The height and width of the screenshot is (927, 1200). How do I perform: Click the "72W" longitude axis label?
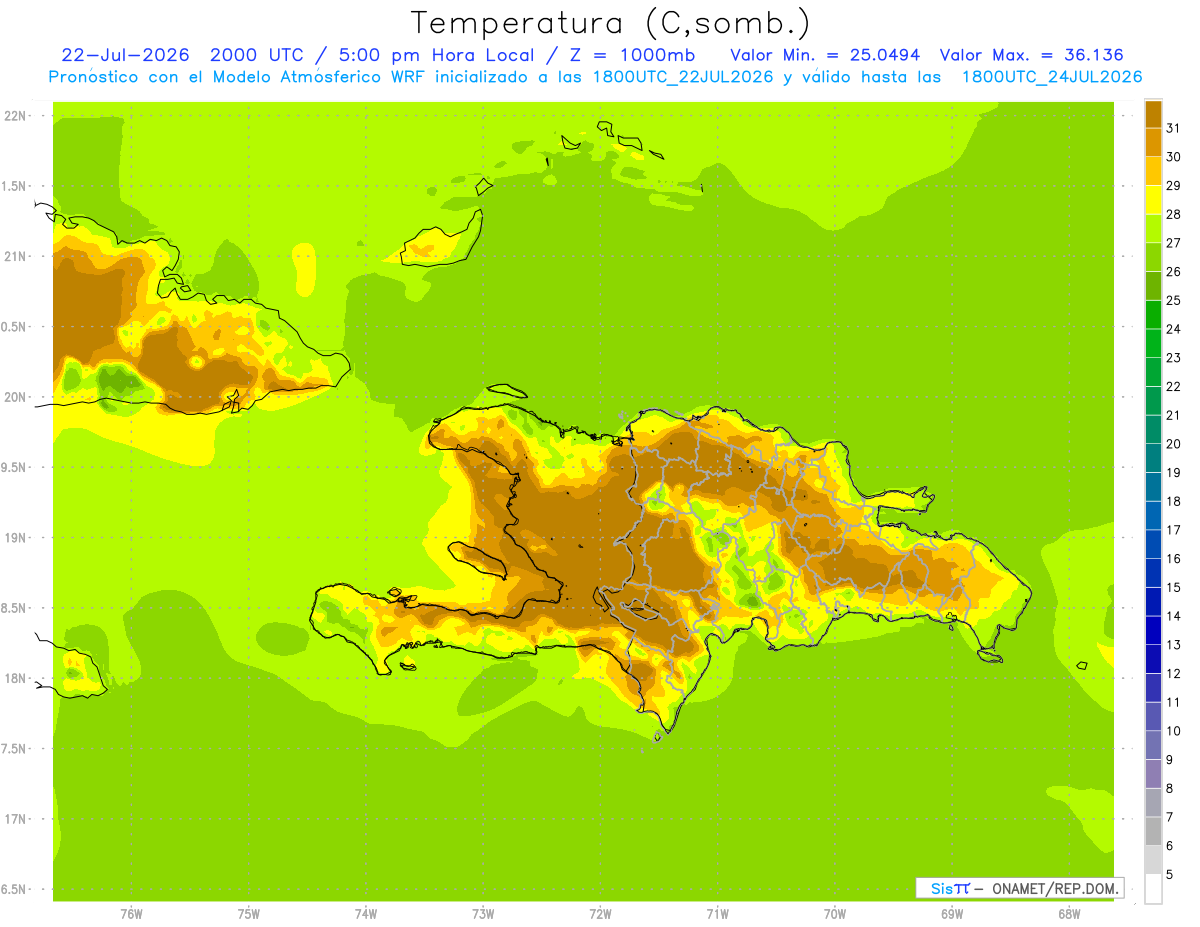600,914
